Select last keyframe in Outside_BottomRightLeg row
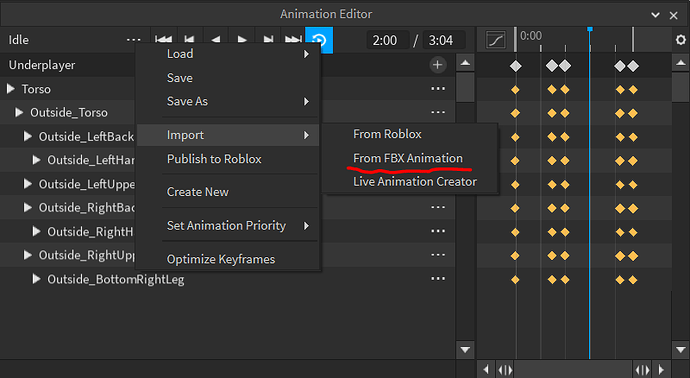Viewport: 690px width, 378px height. tap(633, 279)
